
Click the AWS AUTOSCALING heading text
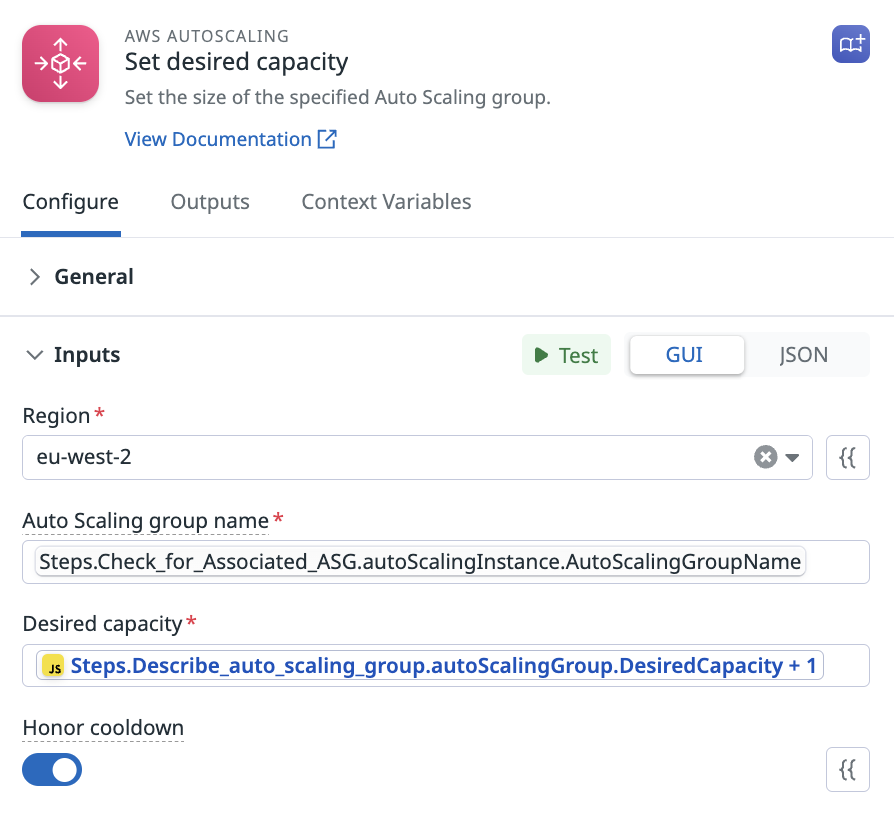(206, 36)
